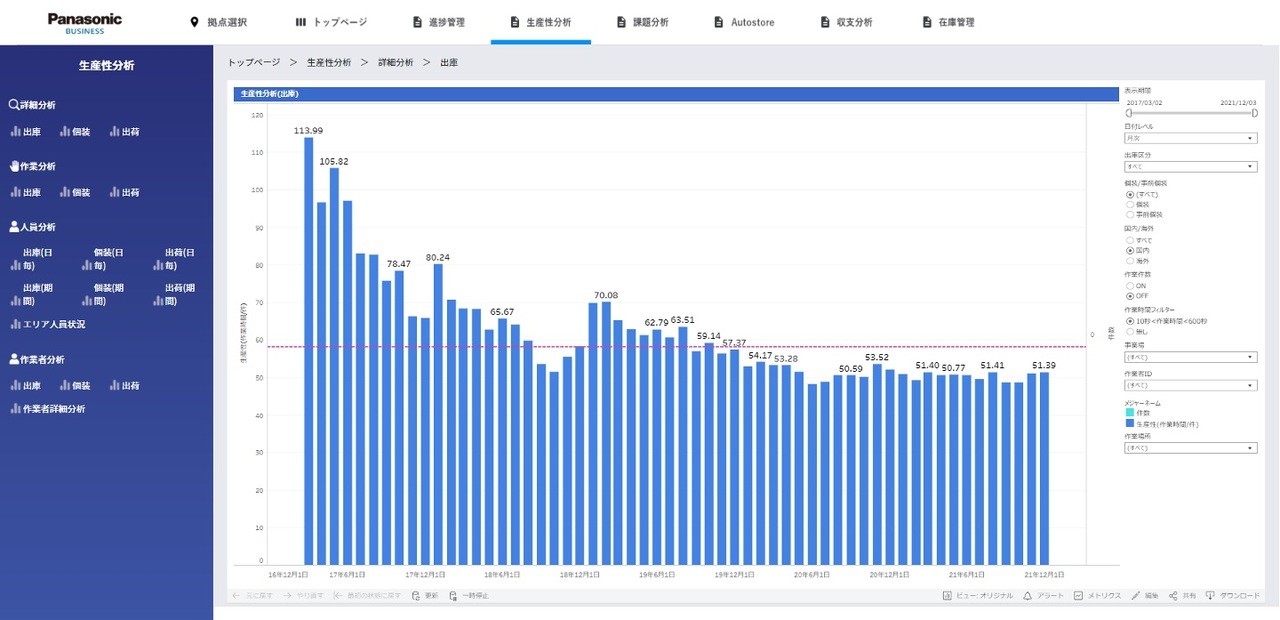Click the edit (編集) pencil icon
Viewport: 1280px width, 620px height.
tap(1136, 596)
